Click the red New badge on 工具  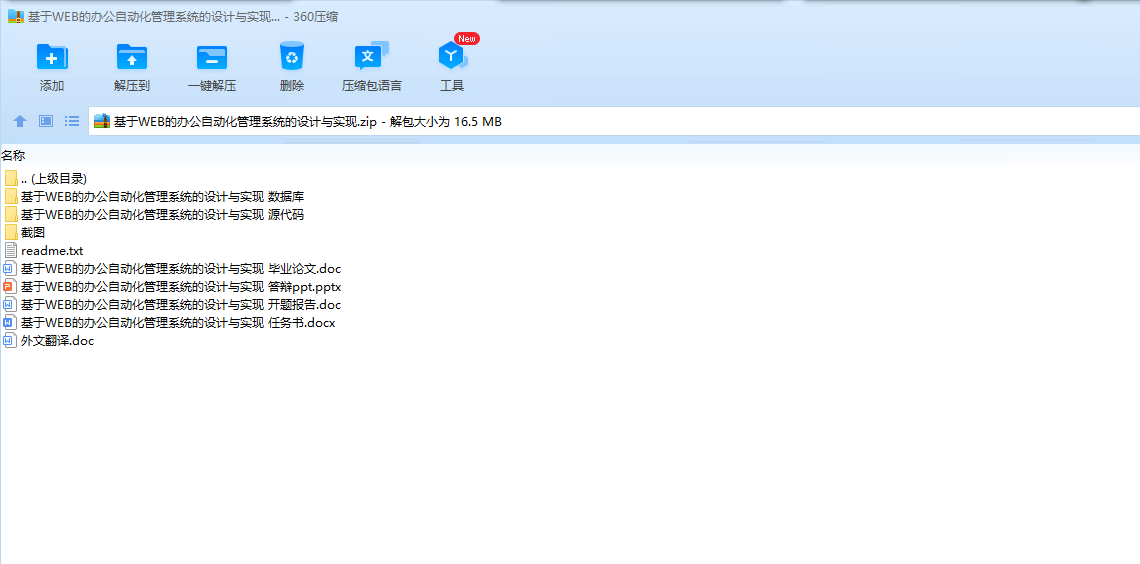pos(466,38)
